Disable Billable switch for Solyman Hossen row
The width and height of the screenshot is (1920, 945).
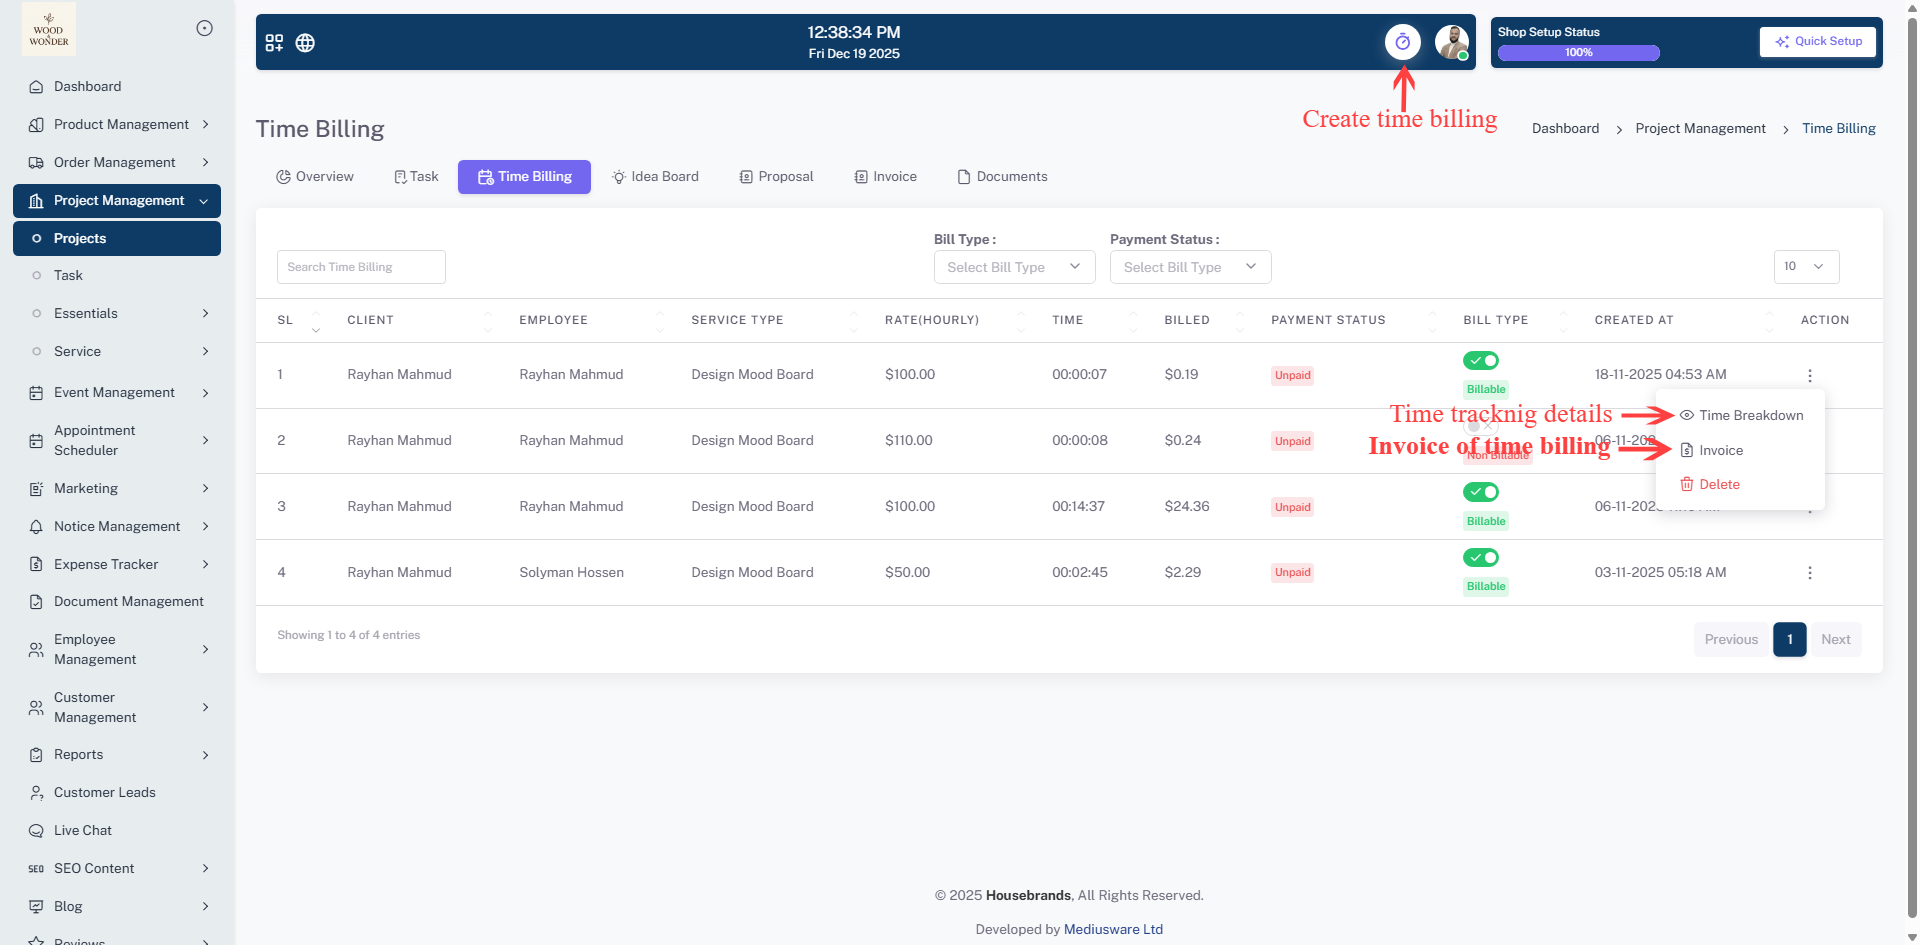click(x=1480, y=557)
